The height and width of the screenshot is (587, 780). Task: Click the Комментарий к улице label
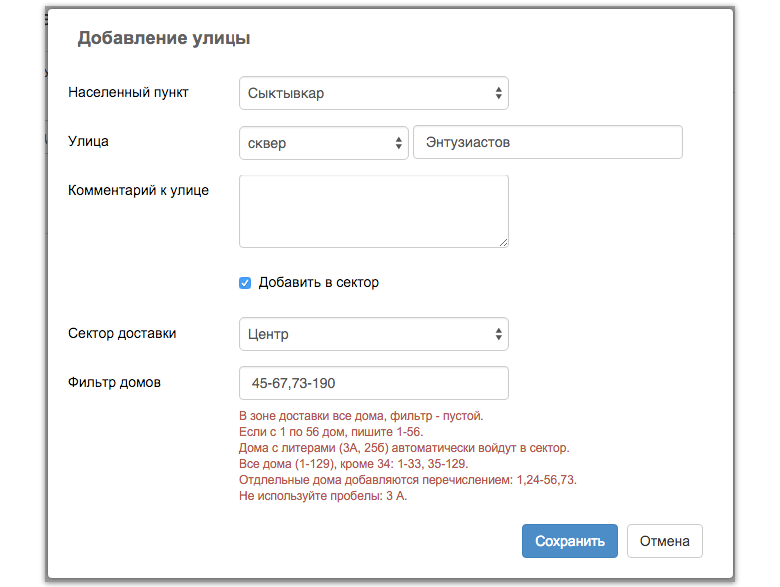click(138, 190)
